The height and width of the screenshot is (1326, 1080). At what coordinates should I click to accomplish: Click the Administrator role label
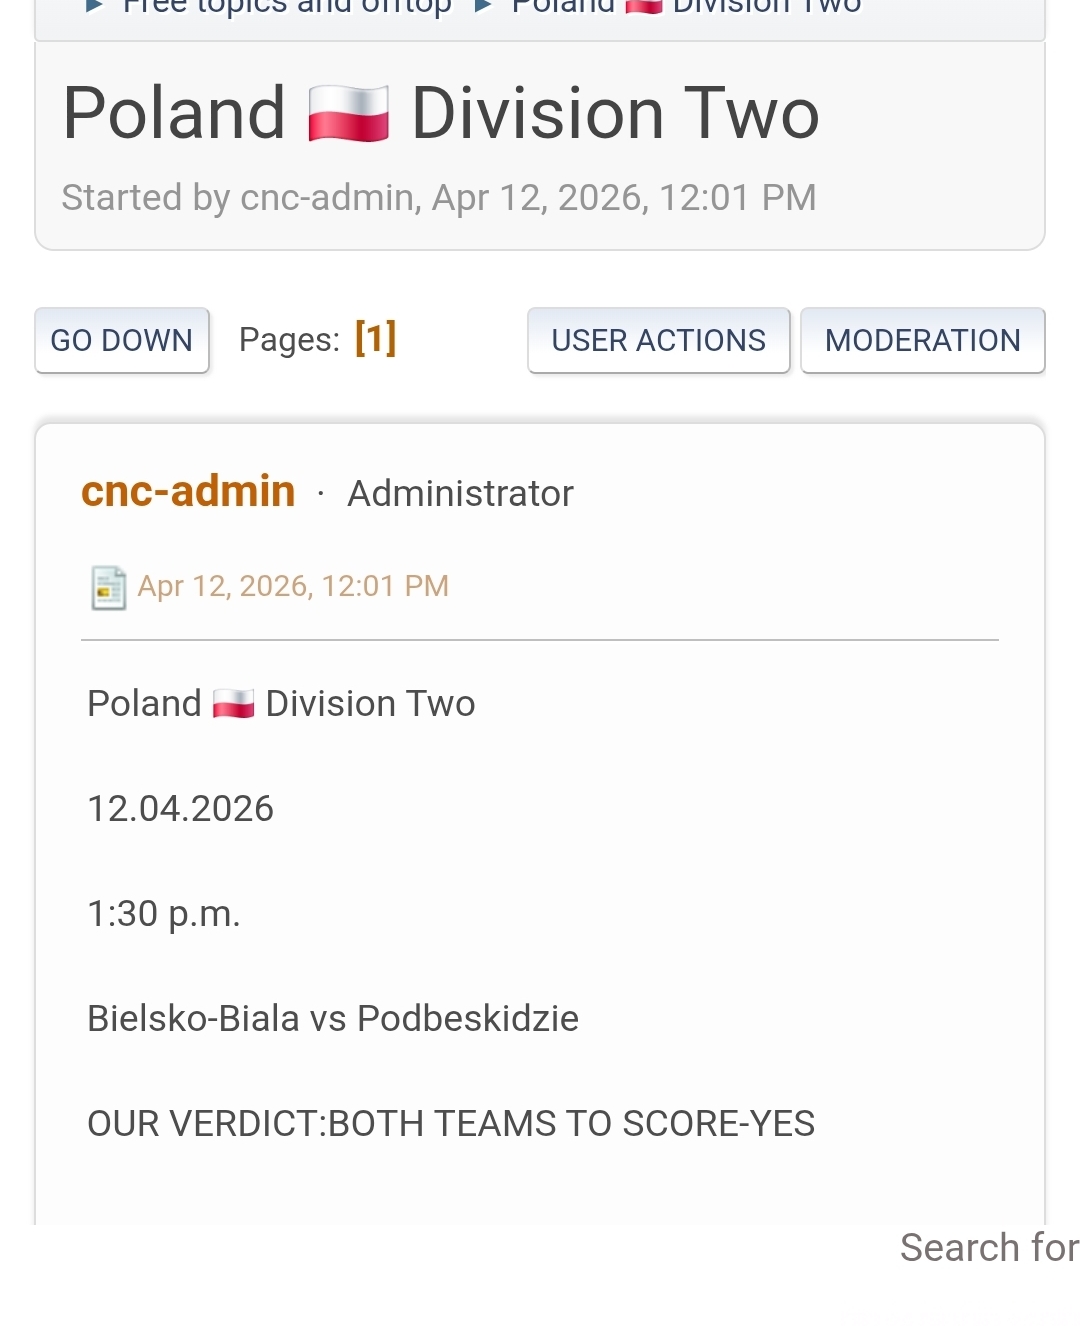tap(460, 494)
